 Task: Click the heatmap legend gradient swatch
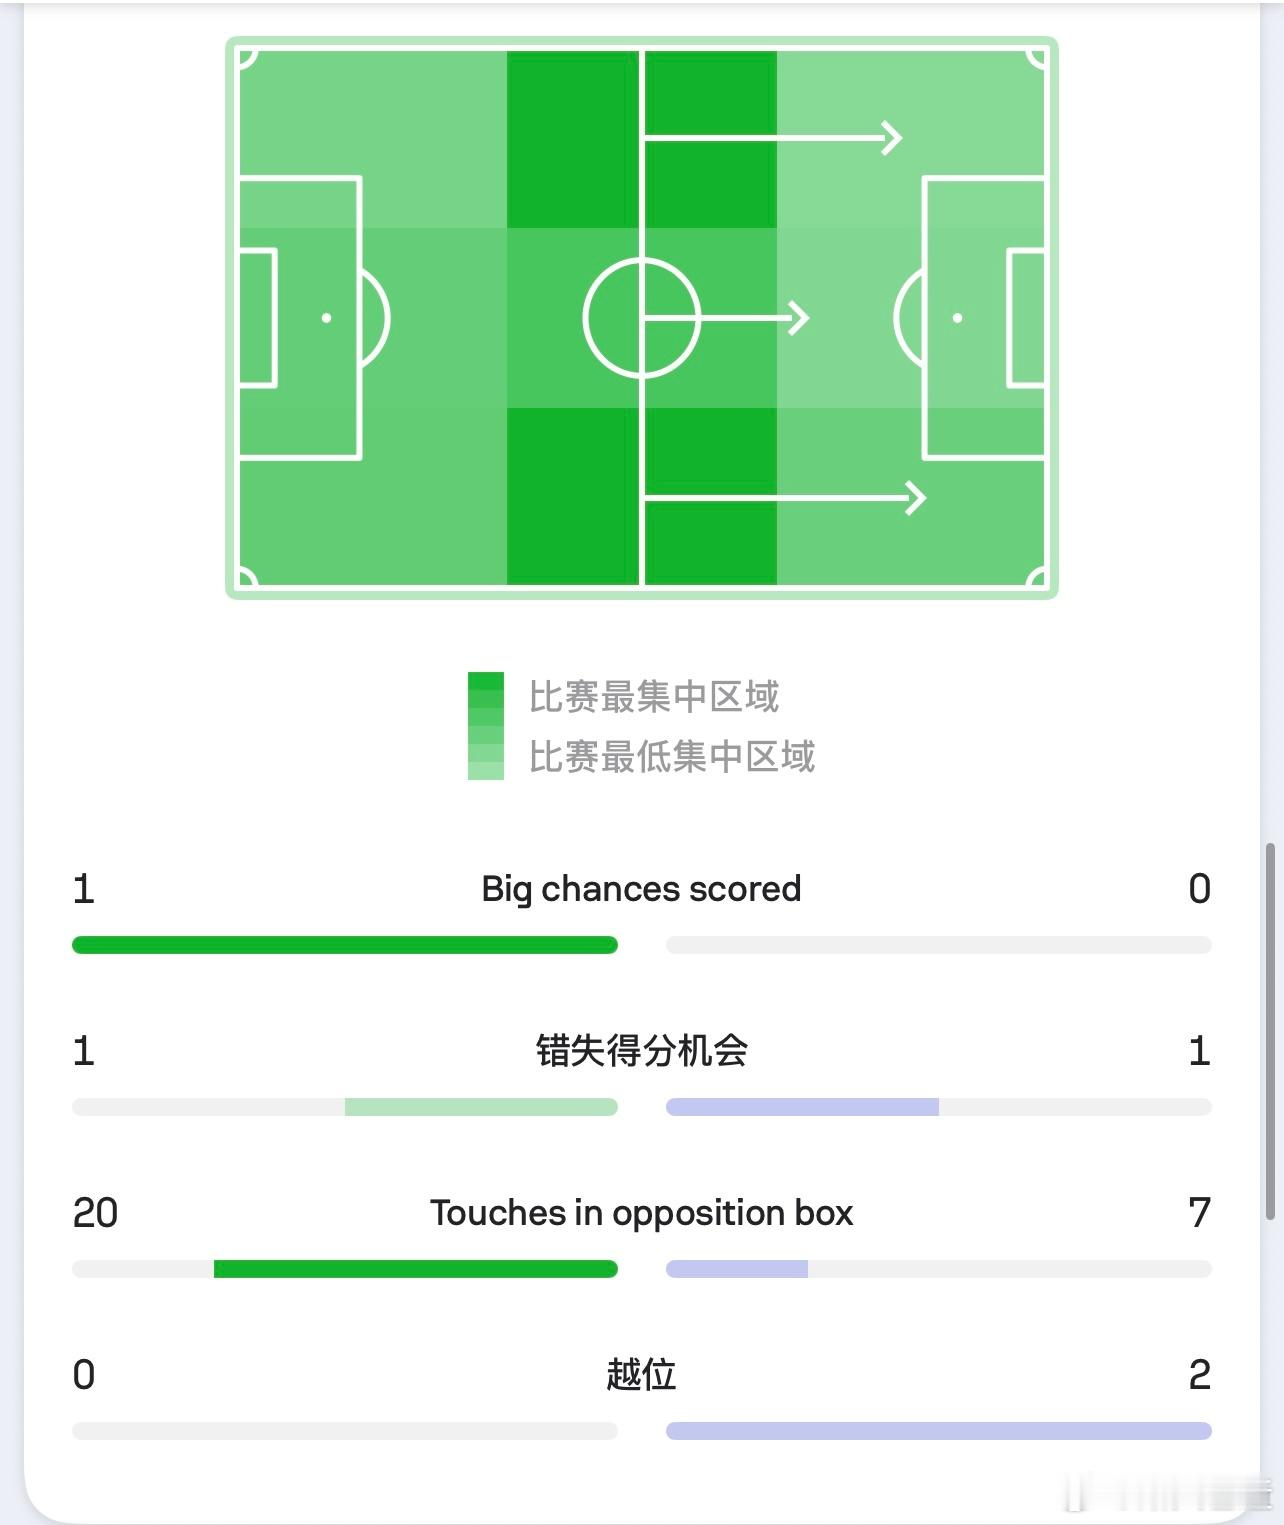[x=486, y=726]
